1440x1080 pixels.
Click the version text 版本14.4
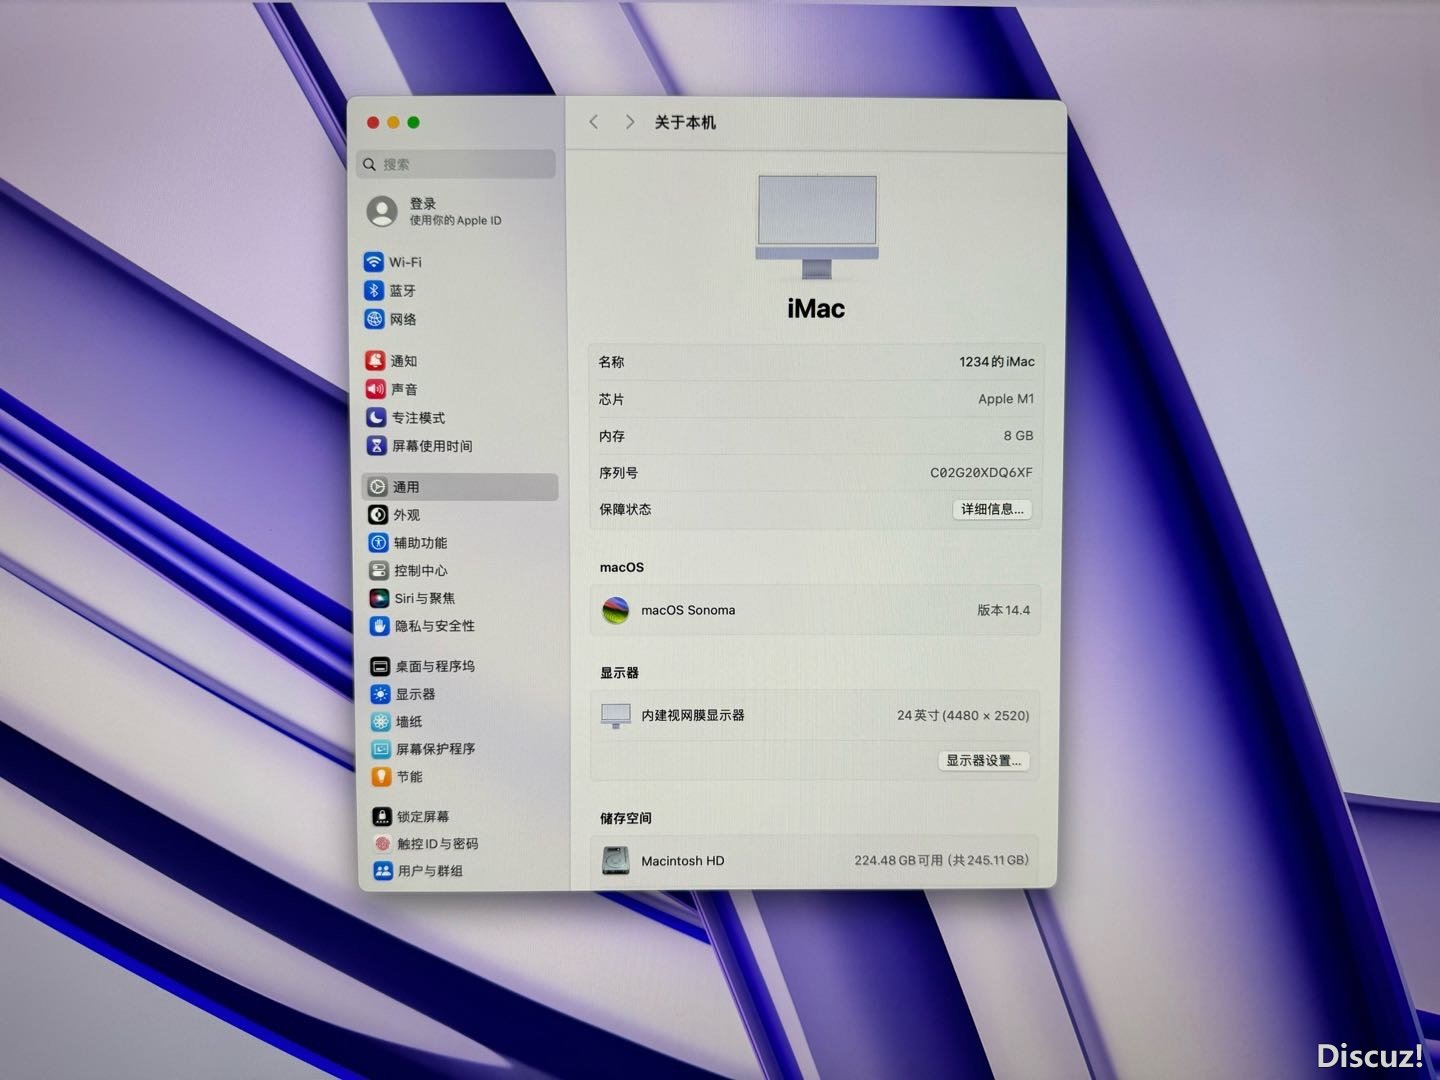point(1003,610)
